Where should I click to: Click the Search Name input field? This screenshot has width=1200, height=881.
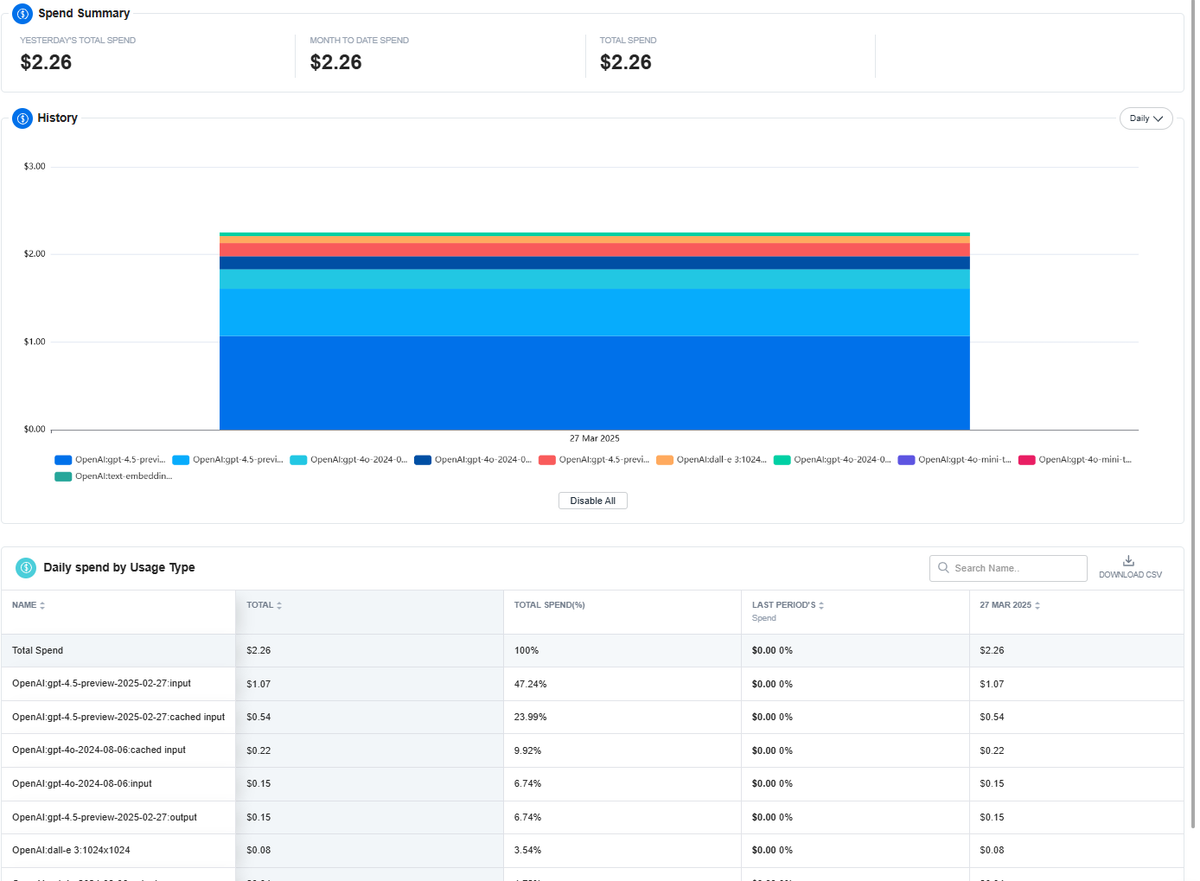1008,568
